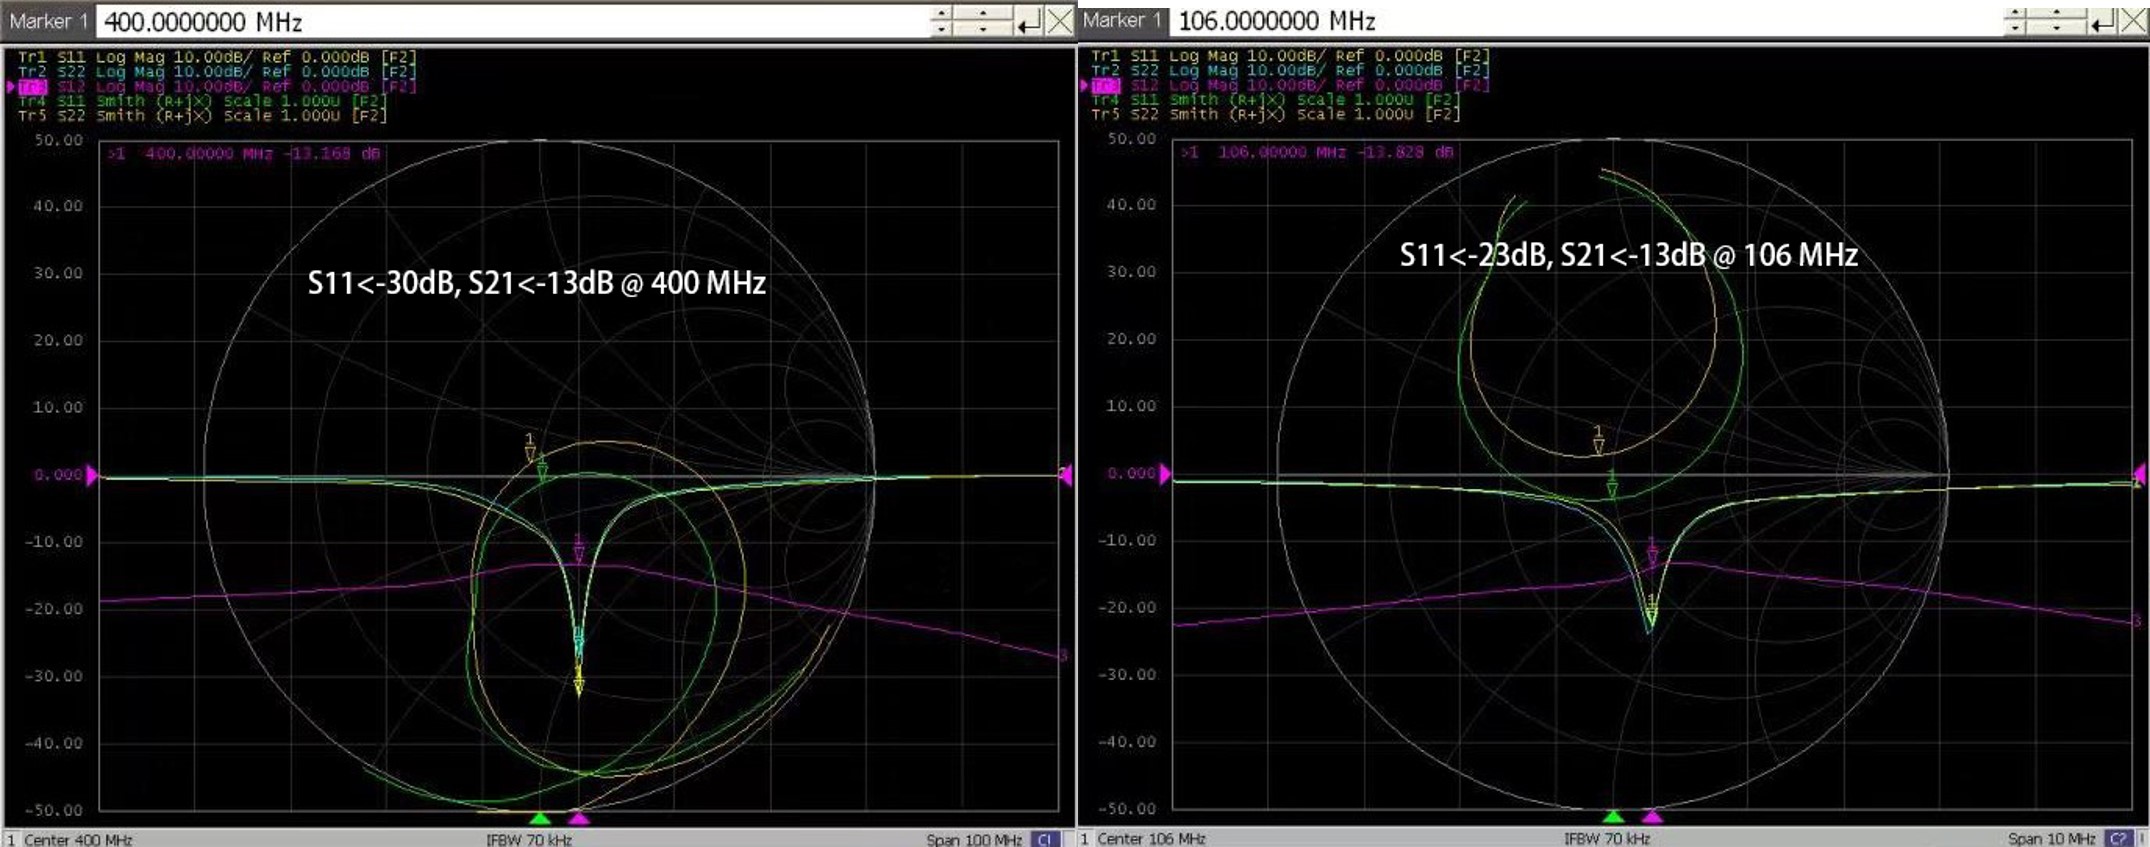
Task: Click Center 400 MHz label in status bar
Action: [78, 839]
